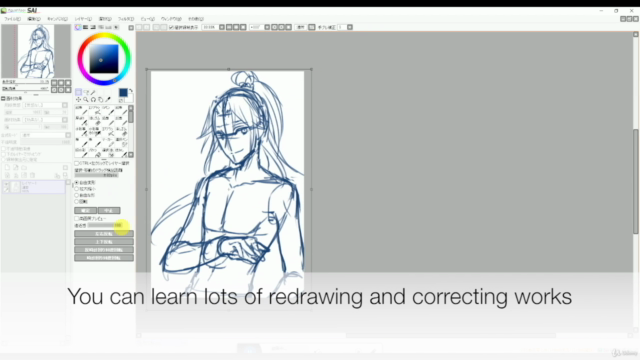The width and height of the screenshot is (640, 360).
Task: Select the eyedropper color picker tool
Action: (108, 100)
